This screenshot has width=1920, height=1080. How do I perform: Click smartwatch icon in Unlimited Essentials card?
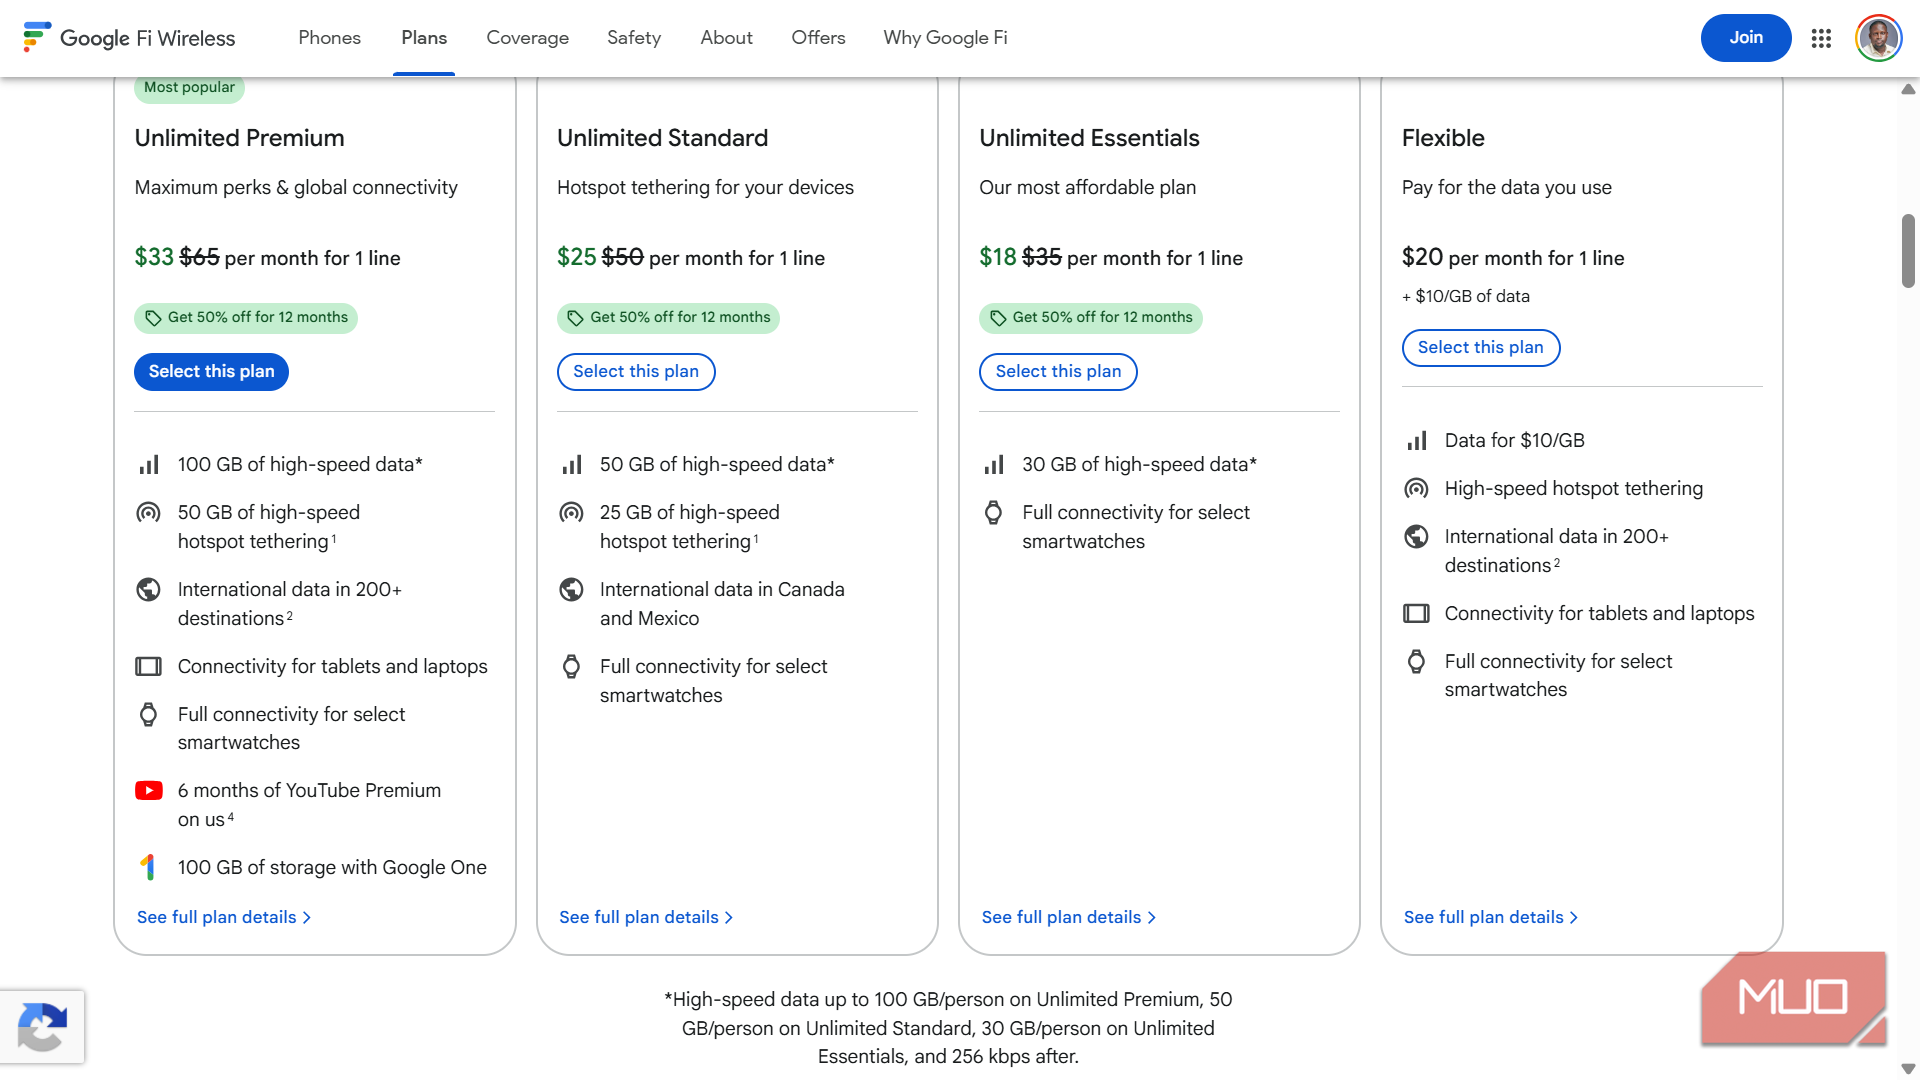coord(994,513)
